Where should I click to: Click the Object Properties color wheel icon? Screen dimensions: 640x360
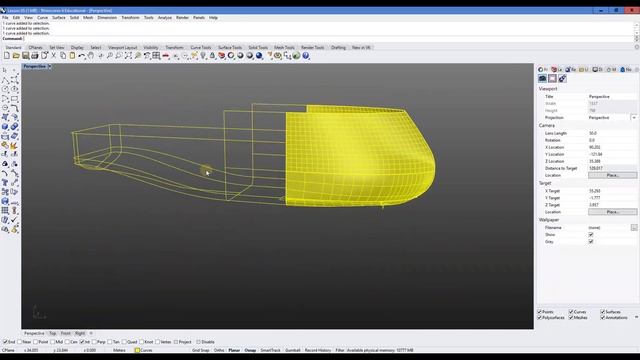click(x=231, y=56)
